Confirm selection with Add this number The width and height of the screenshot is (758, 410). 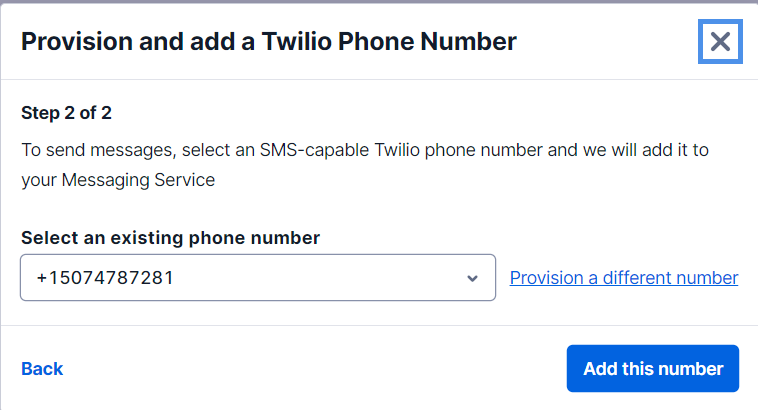652,369
